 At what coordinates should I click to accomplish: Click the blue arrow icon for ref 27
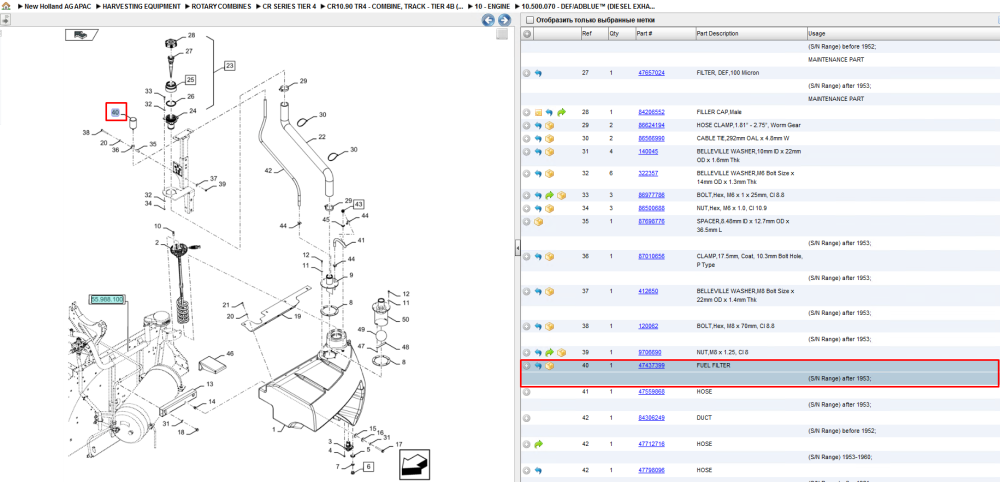pyautogui.click(x=538, y=73)
